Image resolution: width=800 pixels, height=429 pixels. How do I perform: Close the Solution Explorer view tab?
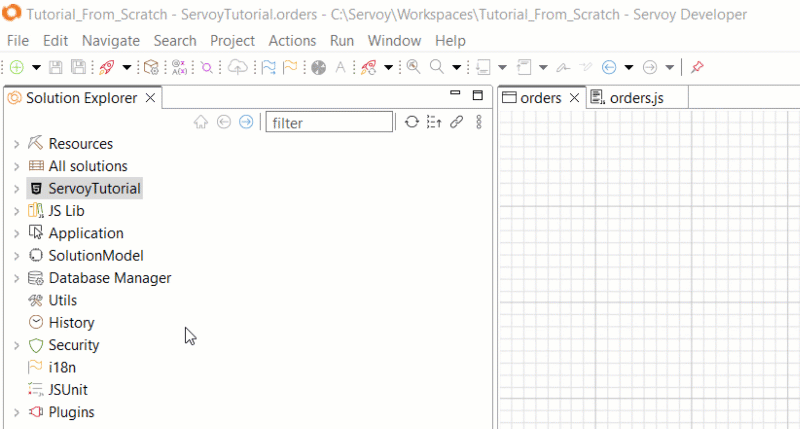(x=150, y=98)
